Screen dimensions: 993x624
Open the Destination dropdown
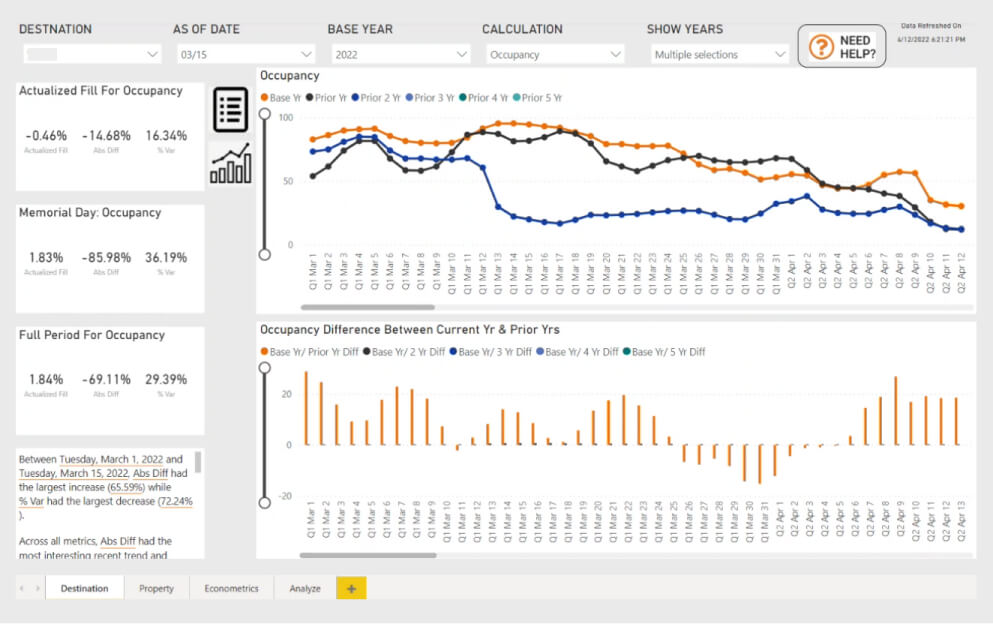(92, 54)
